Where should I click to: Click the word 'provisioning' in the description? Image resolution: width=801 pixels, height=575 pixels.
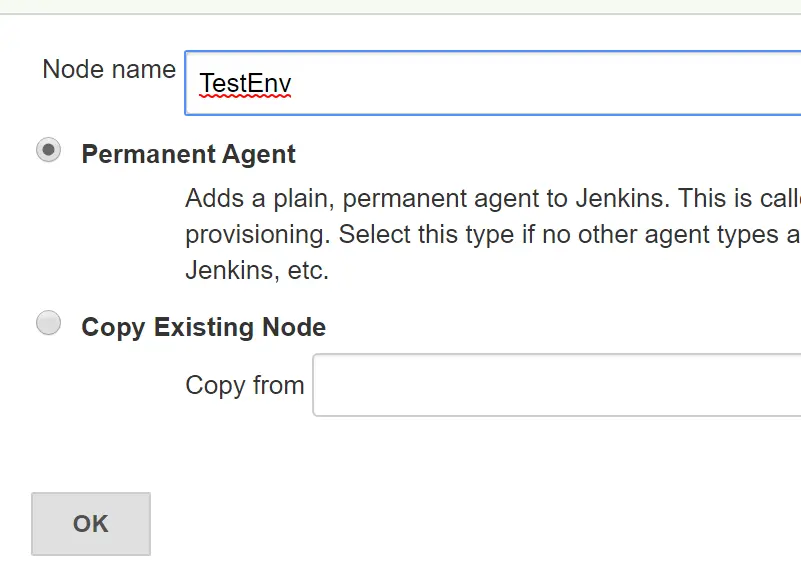coord(257,235)
